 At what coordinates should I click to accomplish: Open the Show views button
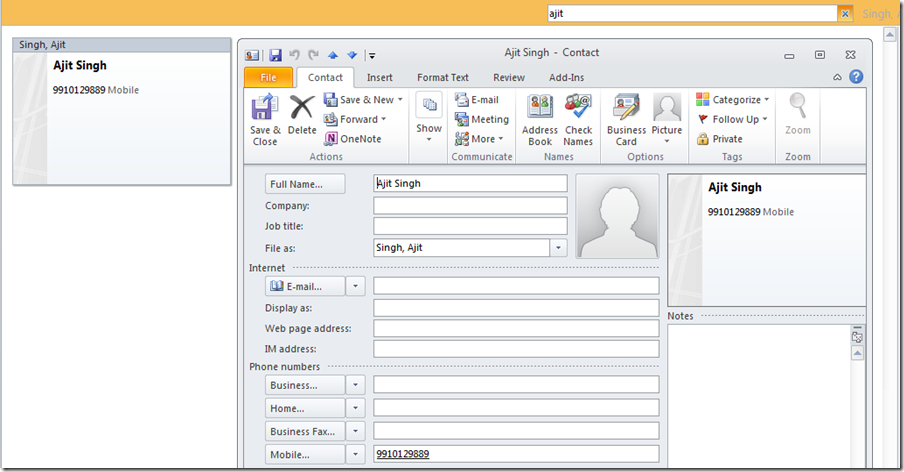(x=429, y=118)
